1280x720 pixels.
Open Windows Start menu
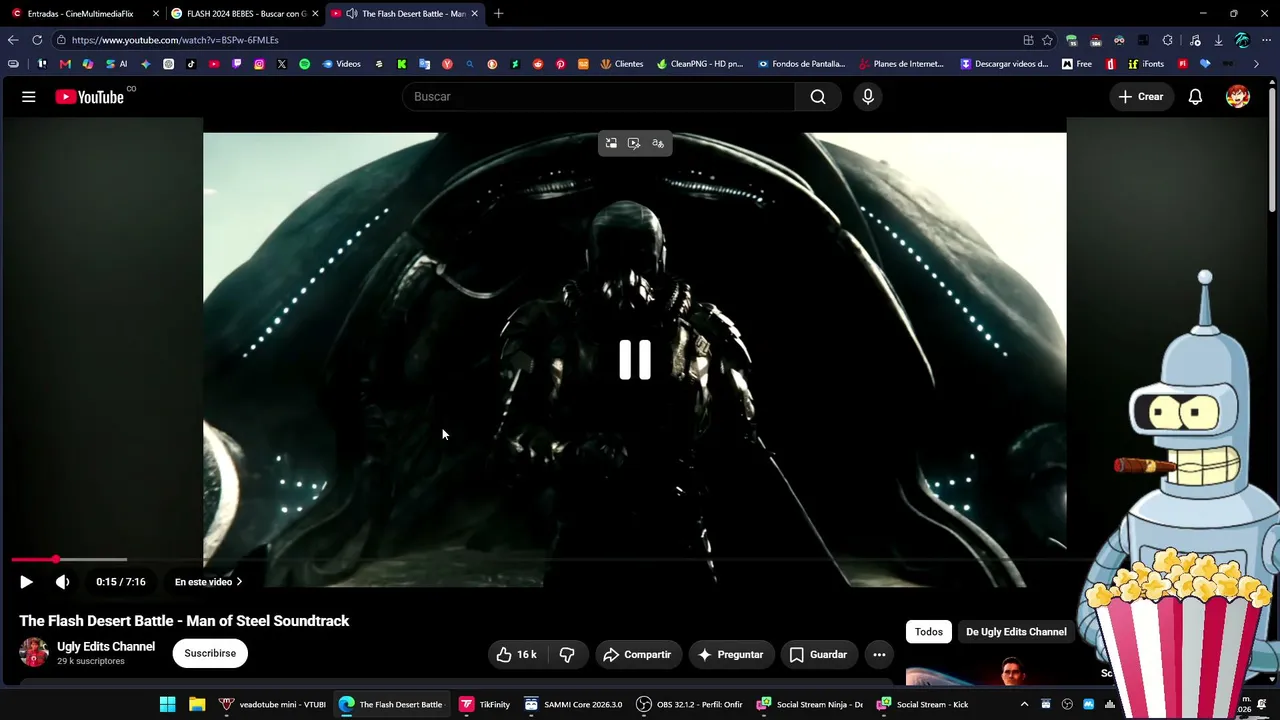(x=168, y=704)
